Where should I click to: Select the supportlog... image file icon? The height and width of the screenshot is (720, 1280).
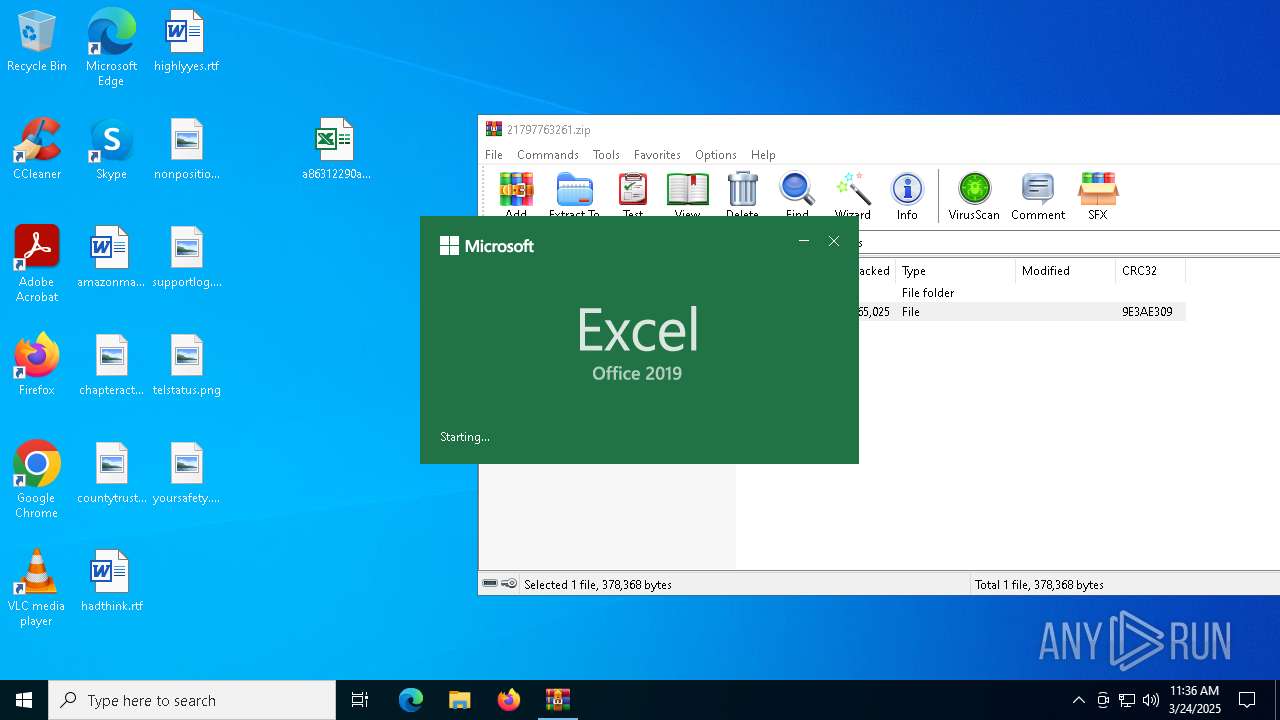click(186, 257)
